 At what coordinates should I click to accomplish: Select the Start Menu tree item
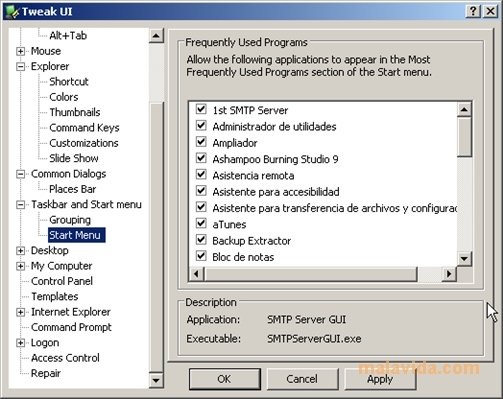[76, 235]
